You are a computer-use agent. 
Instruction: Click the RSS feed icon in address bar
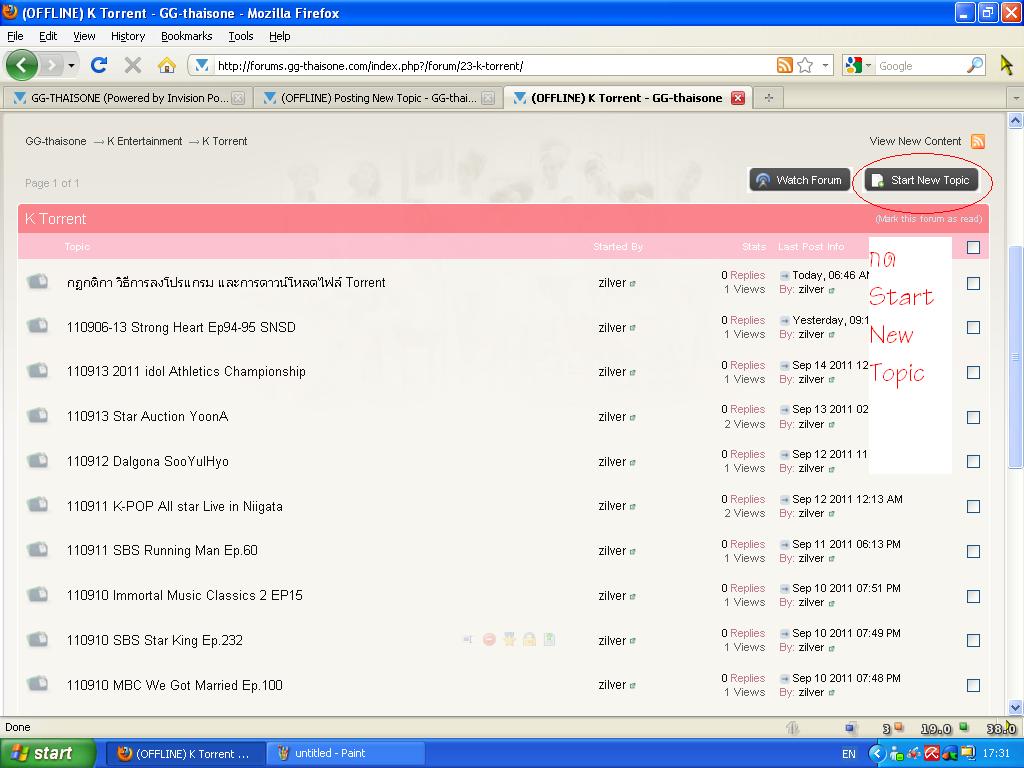click(784, 65)
